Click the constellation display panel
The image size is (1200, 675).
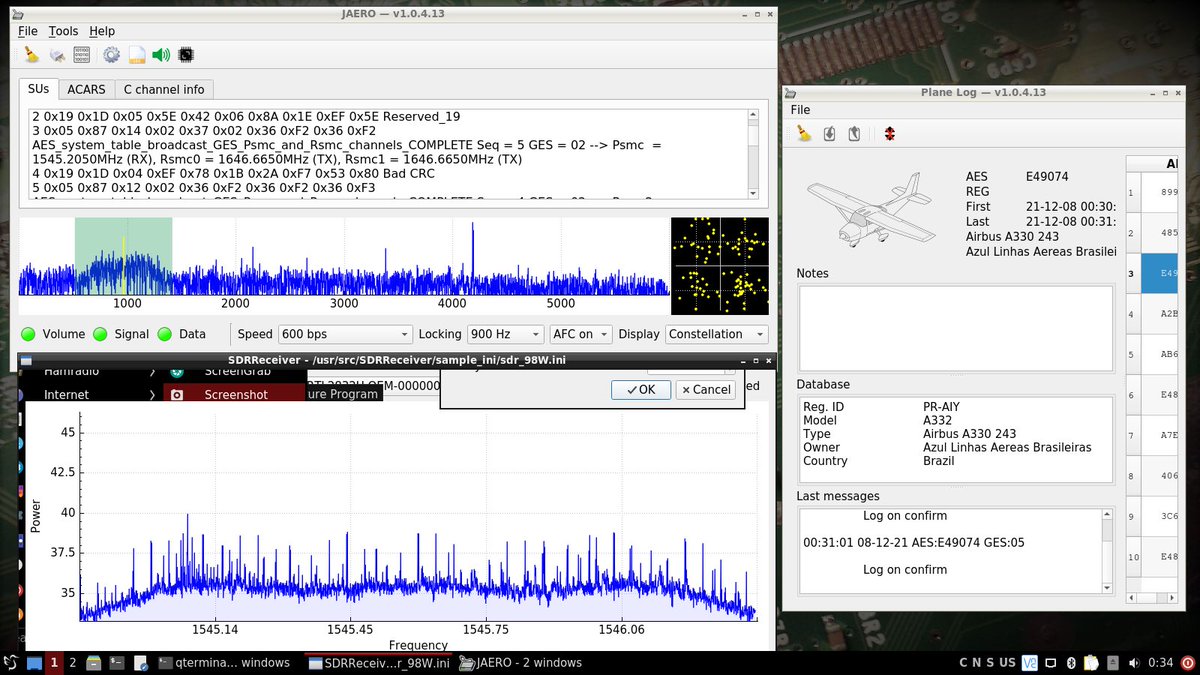click(720, 266)
